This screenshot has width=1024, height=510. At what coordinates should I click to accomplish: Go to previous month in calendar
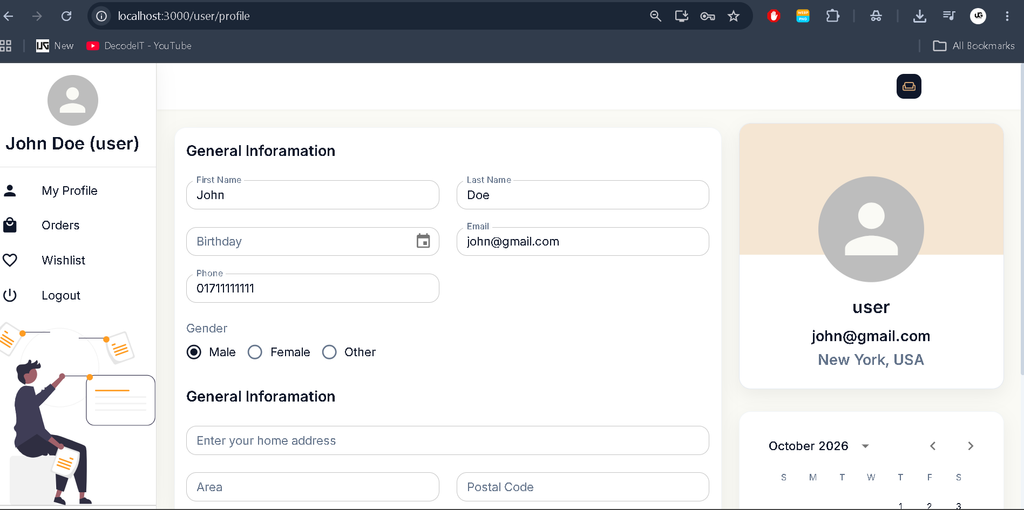933,446
